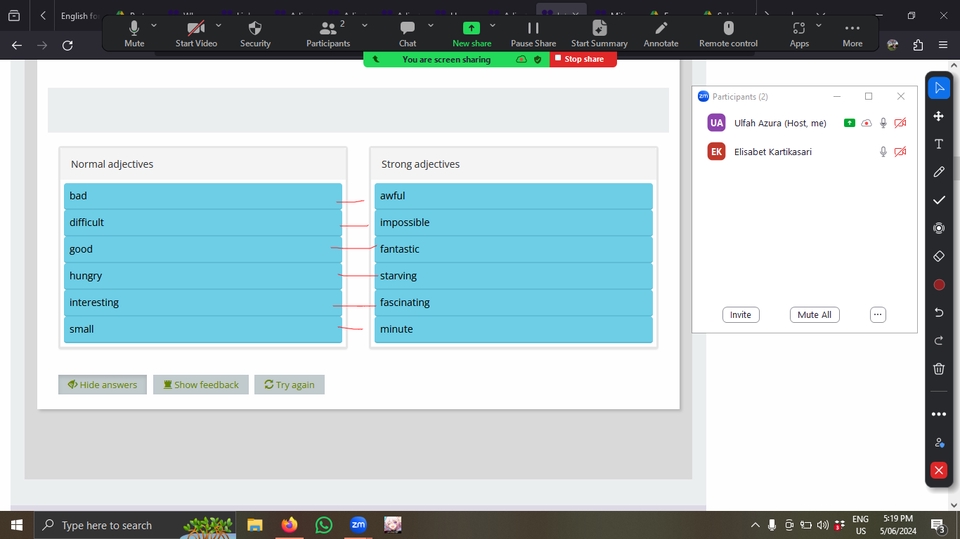This screenshot has width=960, height=539.
Task: Click New share button
Action: point(471,34)
